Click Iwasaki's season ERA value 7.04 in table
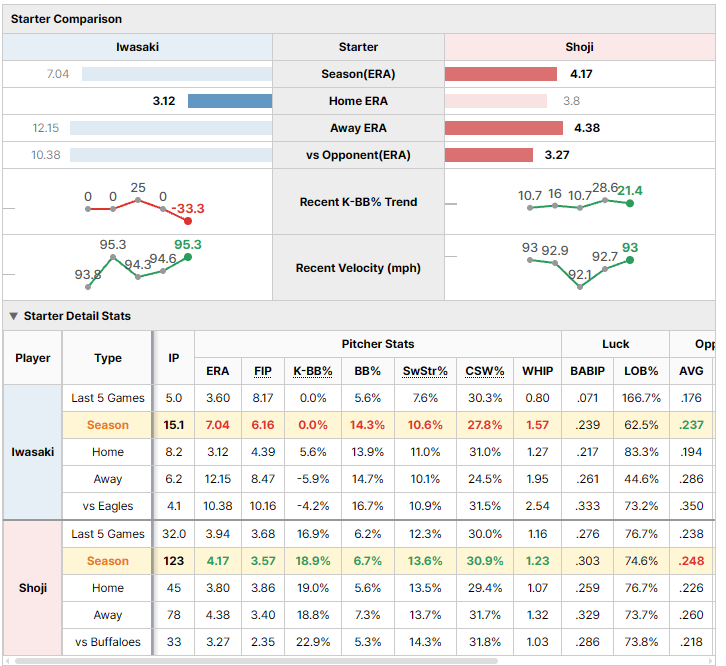The image size is (726, 666). pyautogui.click(x=218, y=425)
